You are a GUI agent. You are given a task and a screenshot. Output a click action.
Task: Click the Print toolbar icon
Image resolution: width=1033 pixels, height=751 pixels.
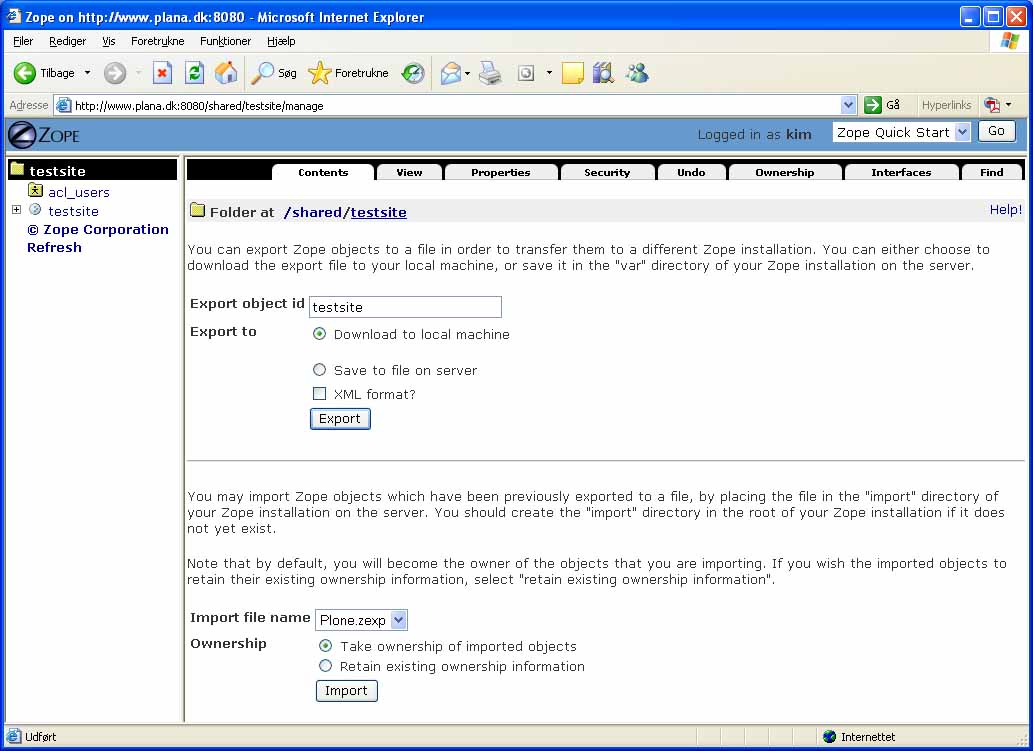(x=490, y=73)
